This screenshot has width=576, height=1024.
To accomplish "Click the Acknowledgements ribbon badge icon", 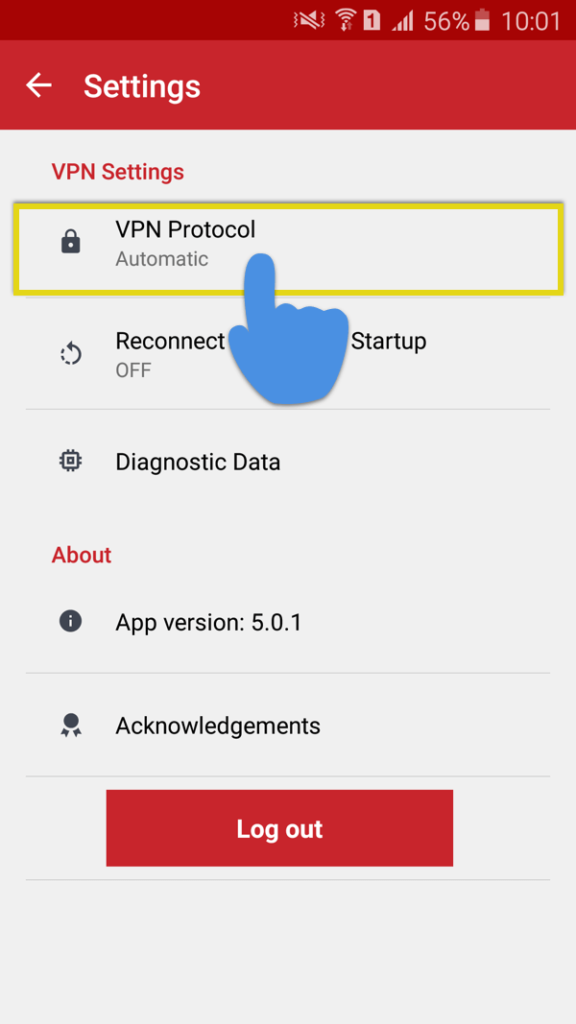I will (71, 725).
